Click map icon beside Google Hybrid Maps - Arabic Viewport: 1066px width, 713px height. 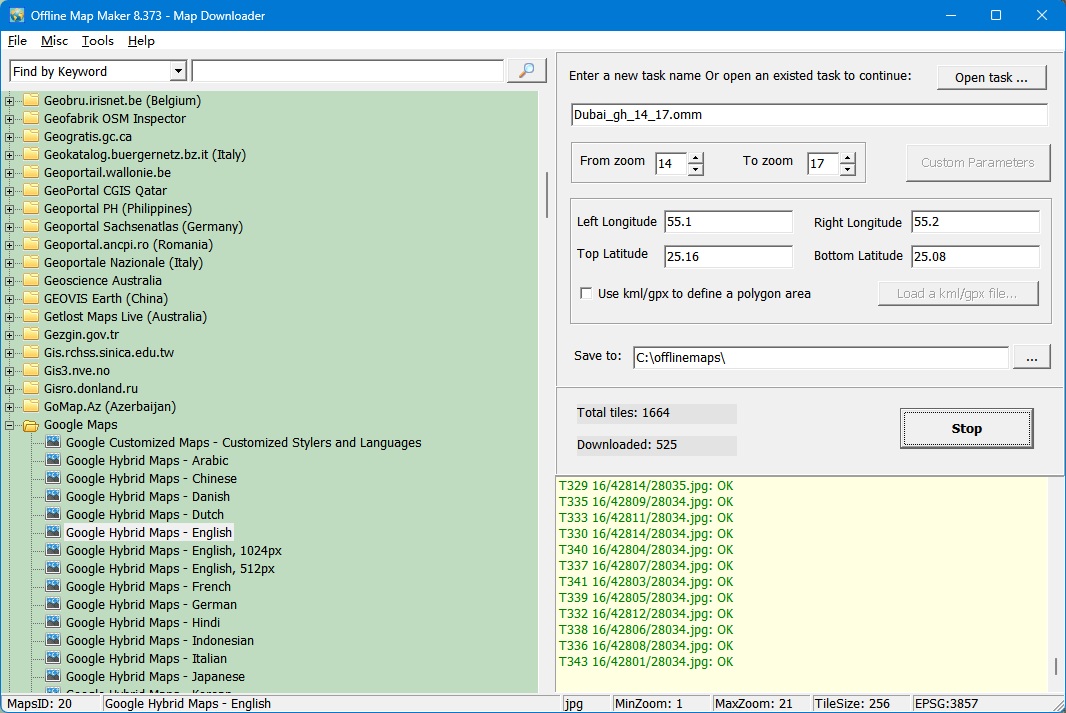tap(53, 460)
